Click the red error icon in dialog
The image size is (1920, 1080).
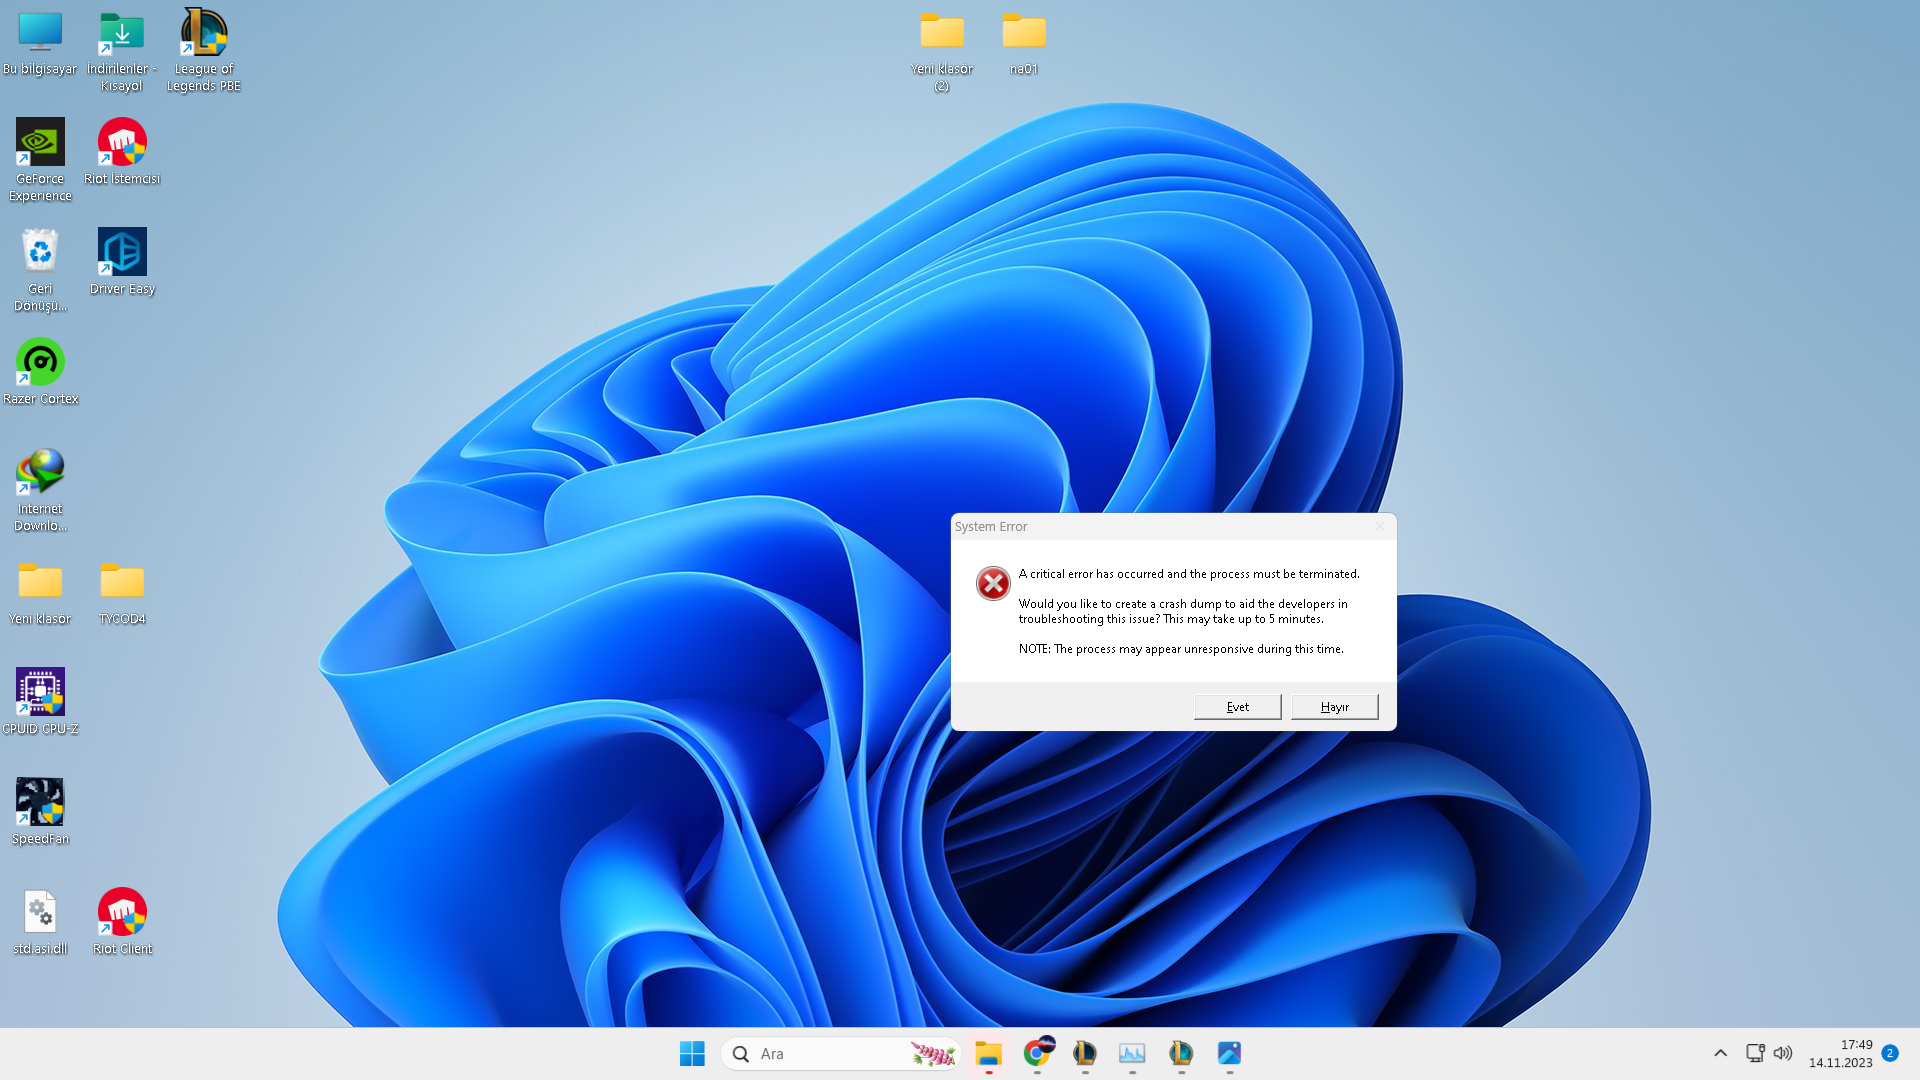click(x=993, y=583)
